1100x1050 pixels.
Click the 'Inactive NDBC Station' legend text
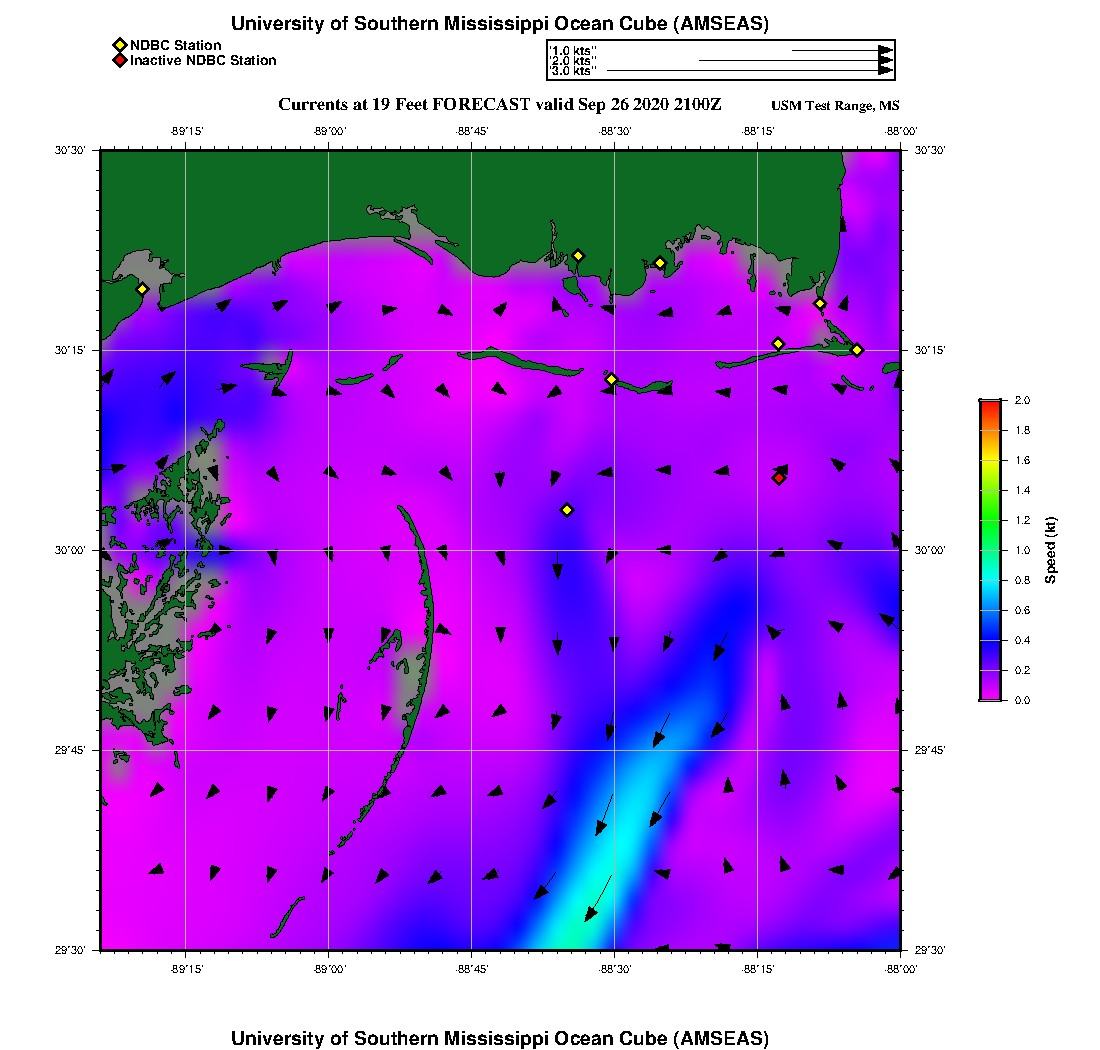[203, 61]
